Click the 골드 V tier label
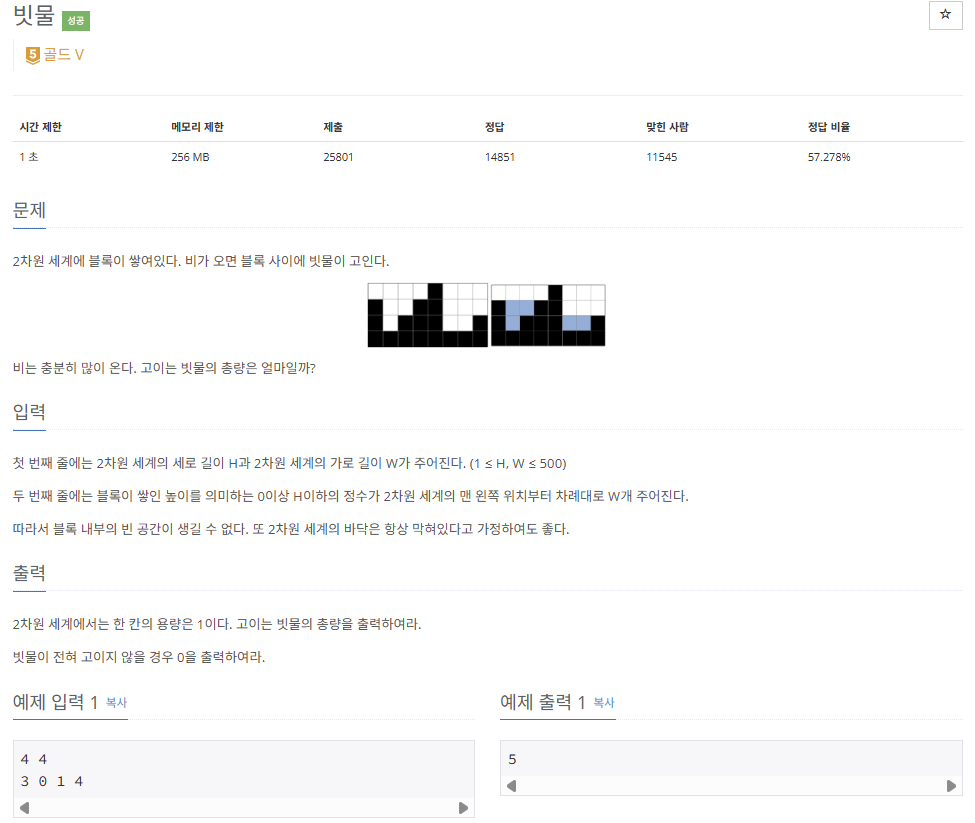The height and width of the screenshot is (823, 975). coord(63,55)
